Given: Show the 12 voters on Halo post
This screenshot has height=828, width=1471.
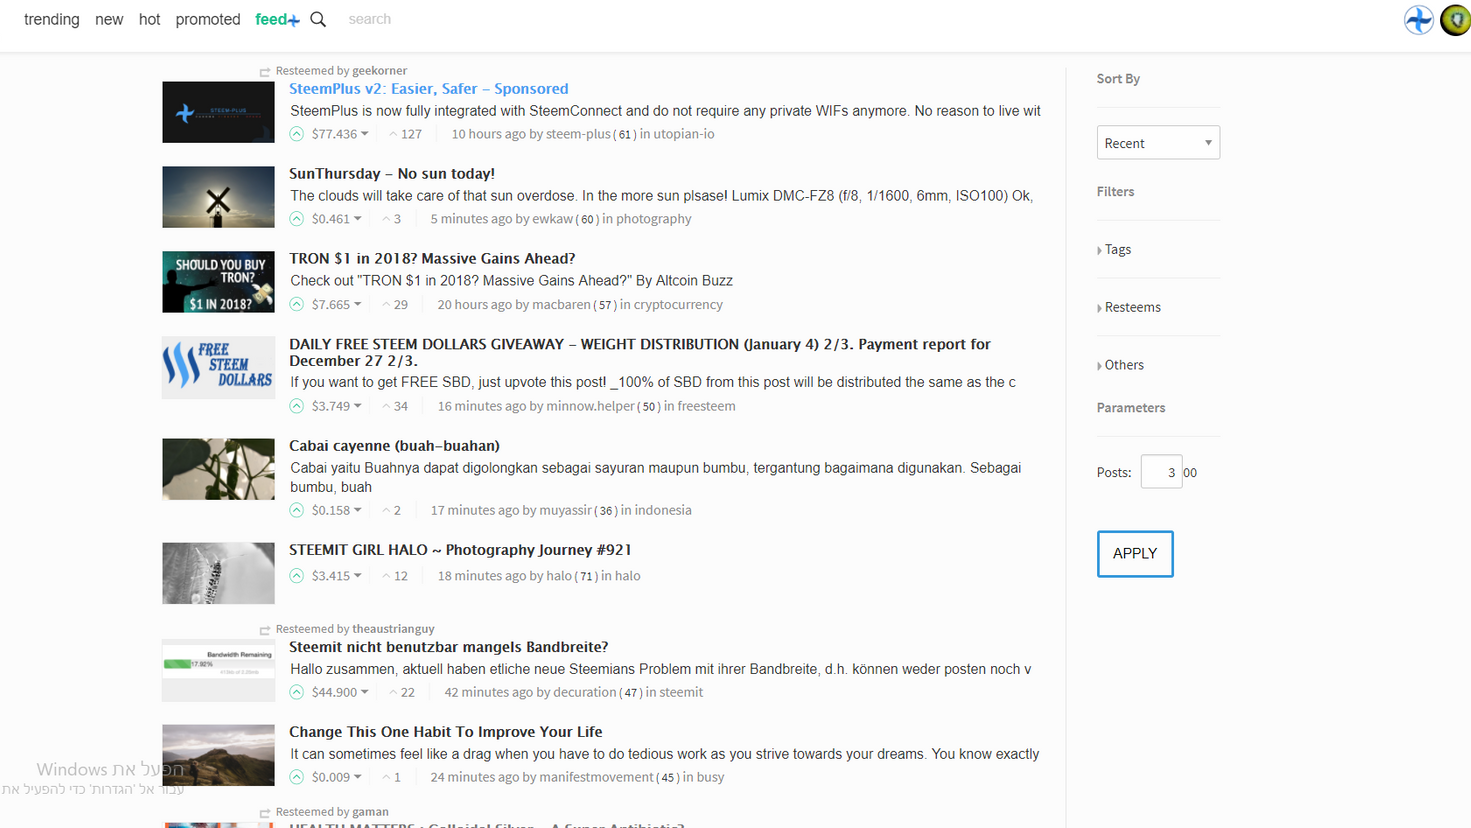Looking at the screenshot, I should (x=394, y=576).
